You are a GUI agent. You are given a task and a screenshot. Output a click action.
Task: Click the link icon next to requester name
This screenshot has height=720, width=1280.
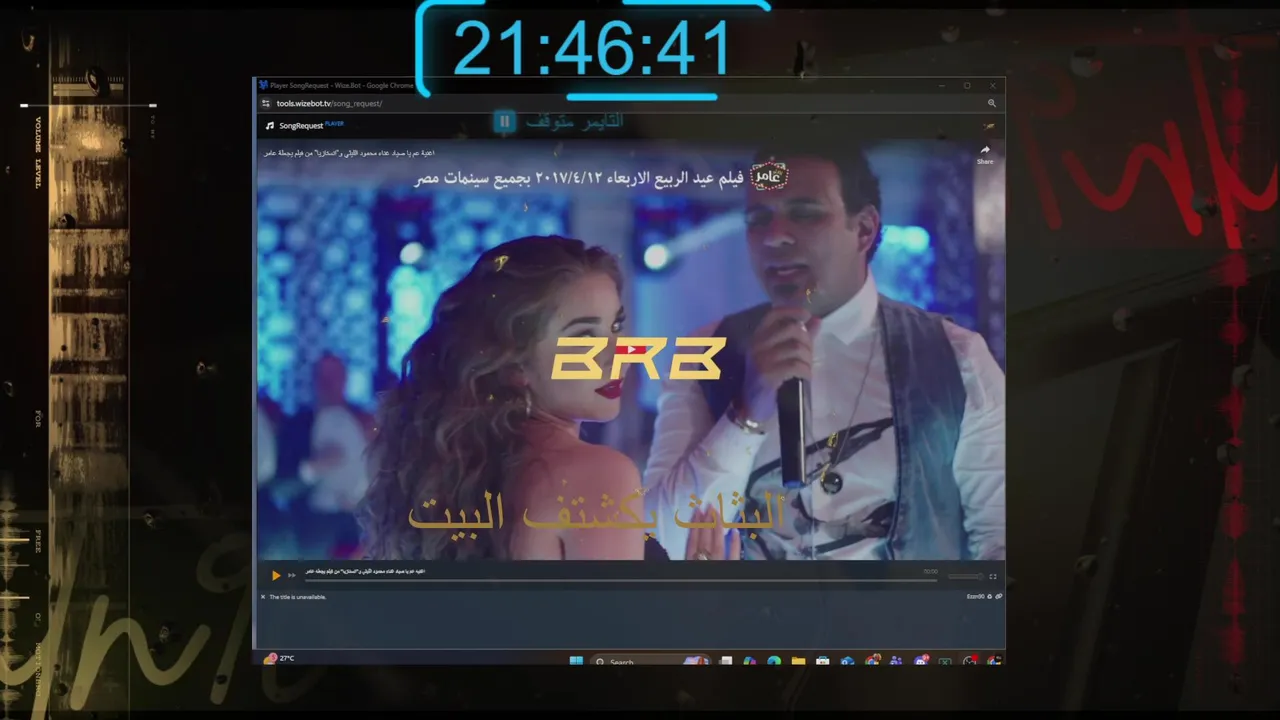coord(999,597)
